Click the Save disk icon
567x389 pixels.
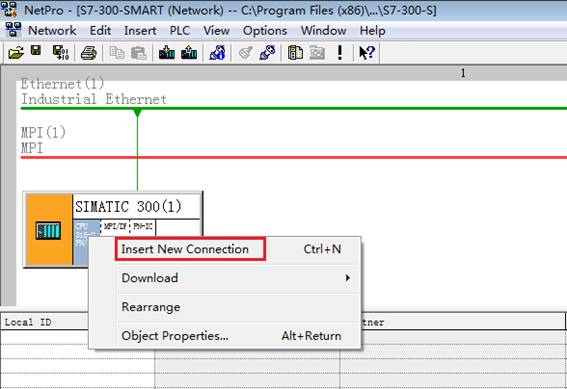point(36,51)
